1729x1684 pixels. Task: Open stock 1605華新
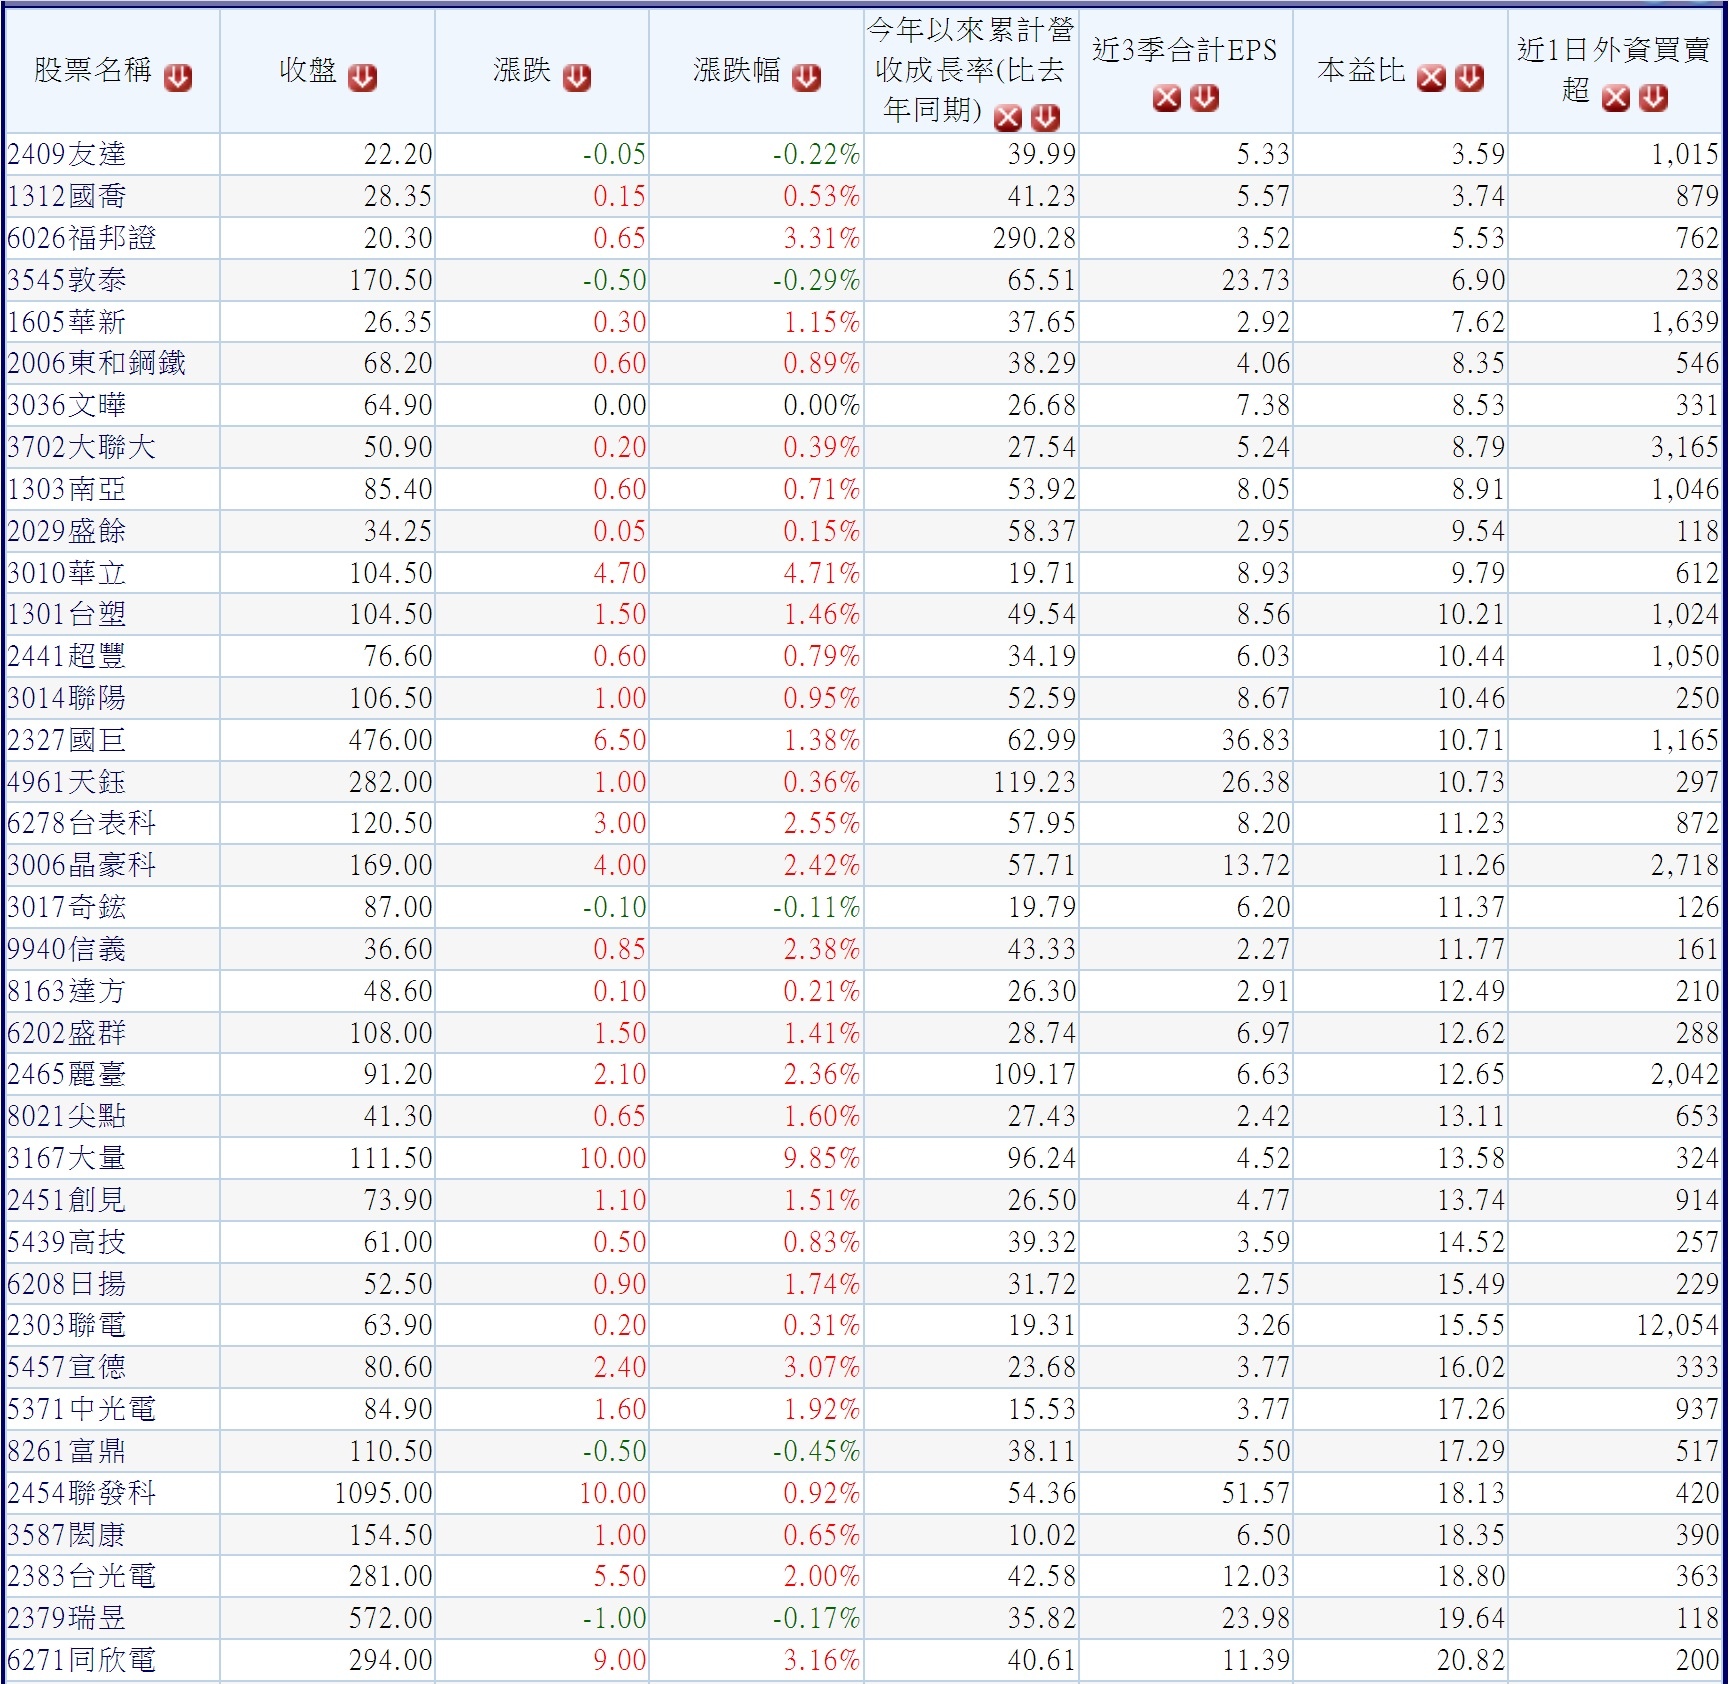(67, 322)
